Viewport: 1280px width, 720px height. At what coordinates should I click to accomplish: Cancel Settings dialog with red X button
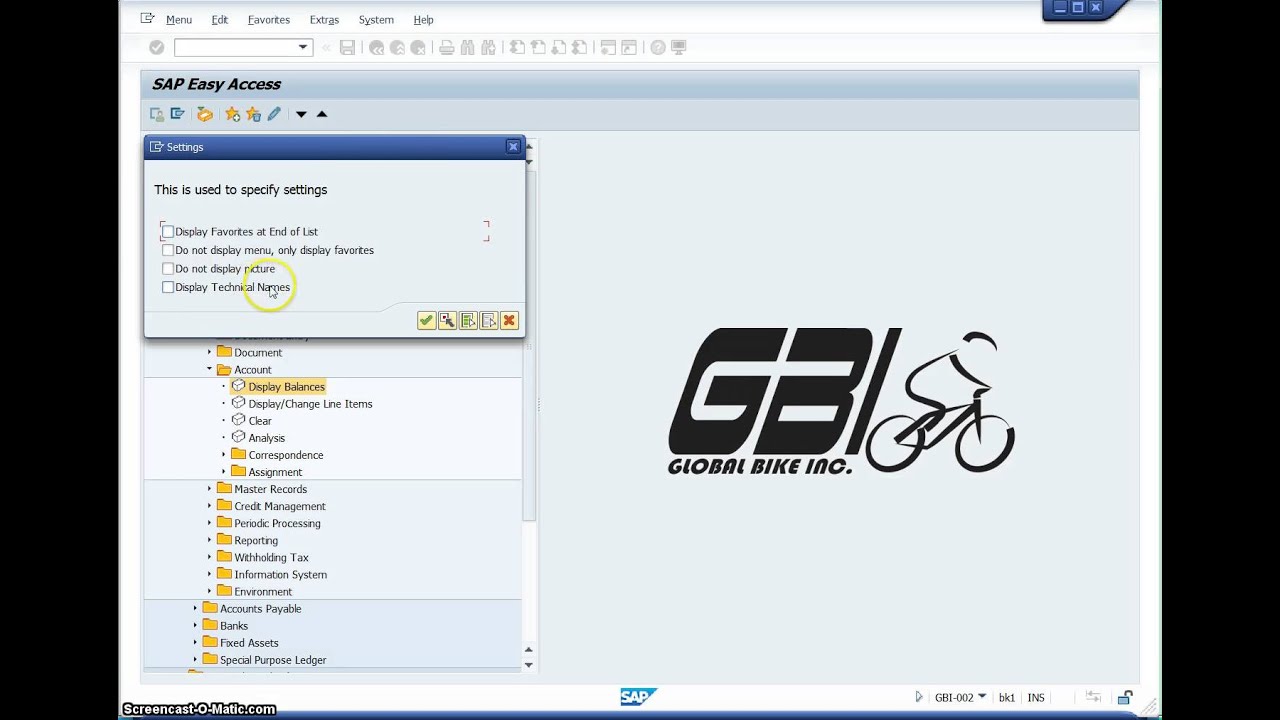pyautogui.click(x=509, y=320)
